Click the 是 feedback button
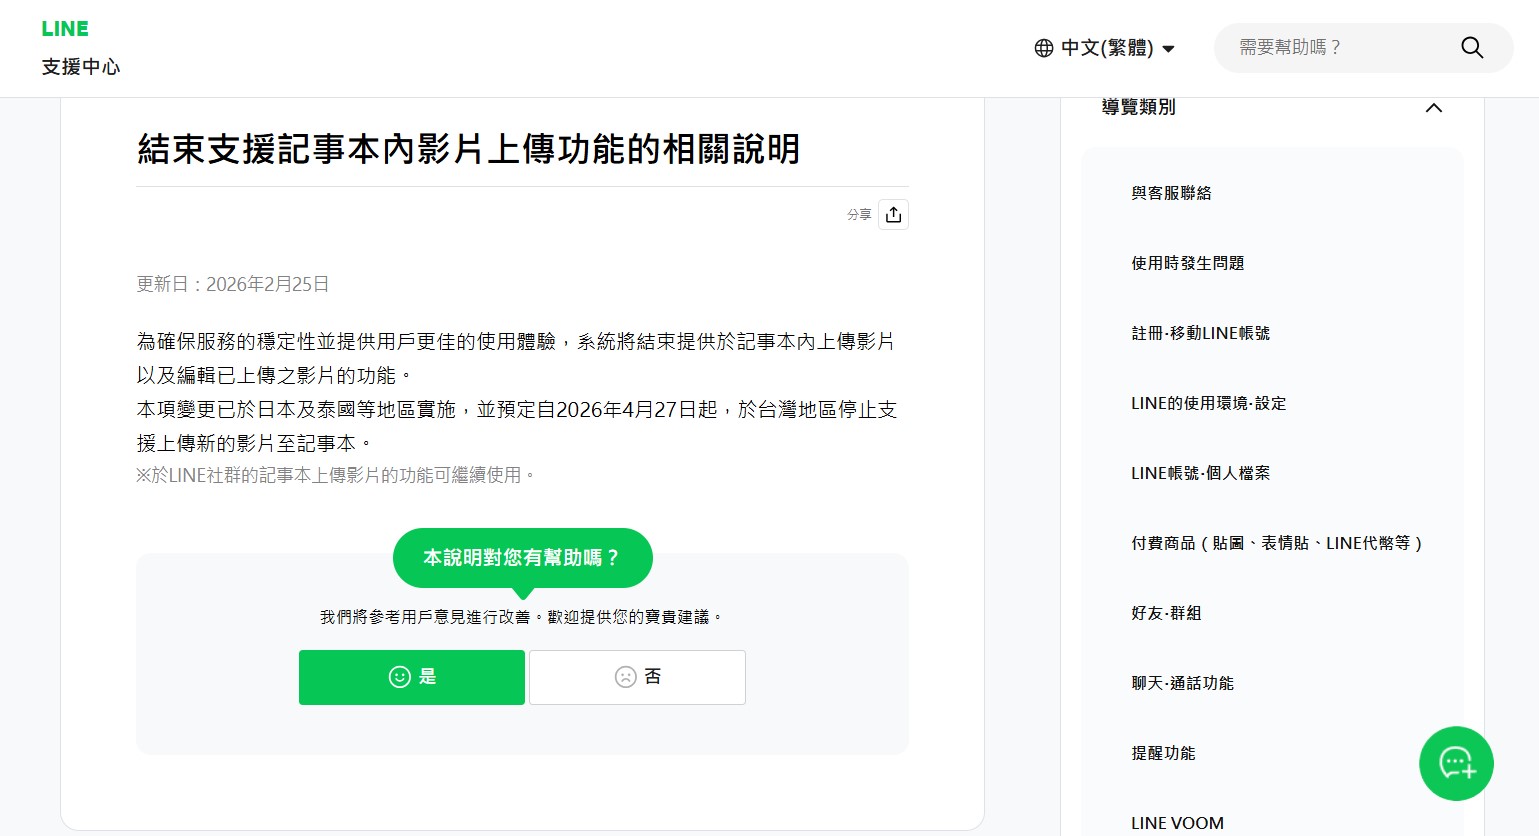1539x836 pixels. coord(411,677)
